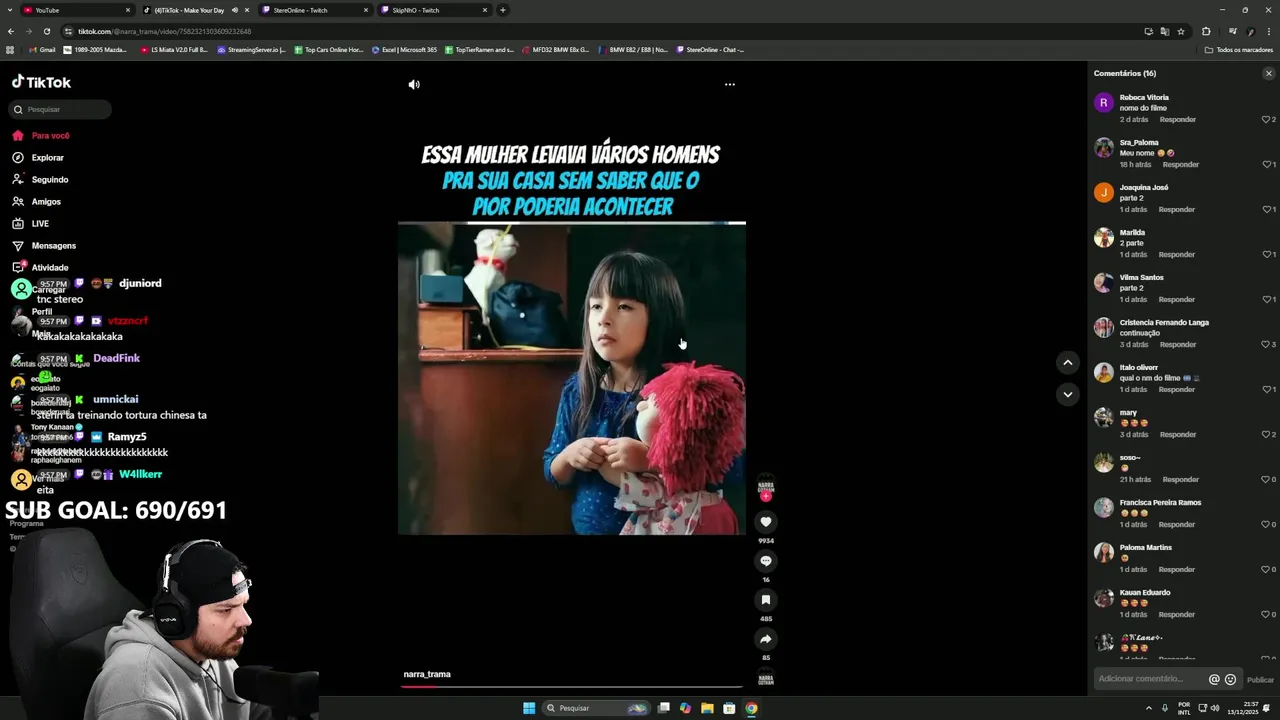Open narra_trama author name
The height and width of the screenshot is (720, 1280).
pyautogui.click(x=427, y=675)
